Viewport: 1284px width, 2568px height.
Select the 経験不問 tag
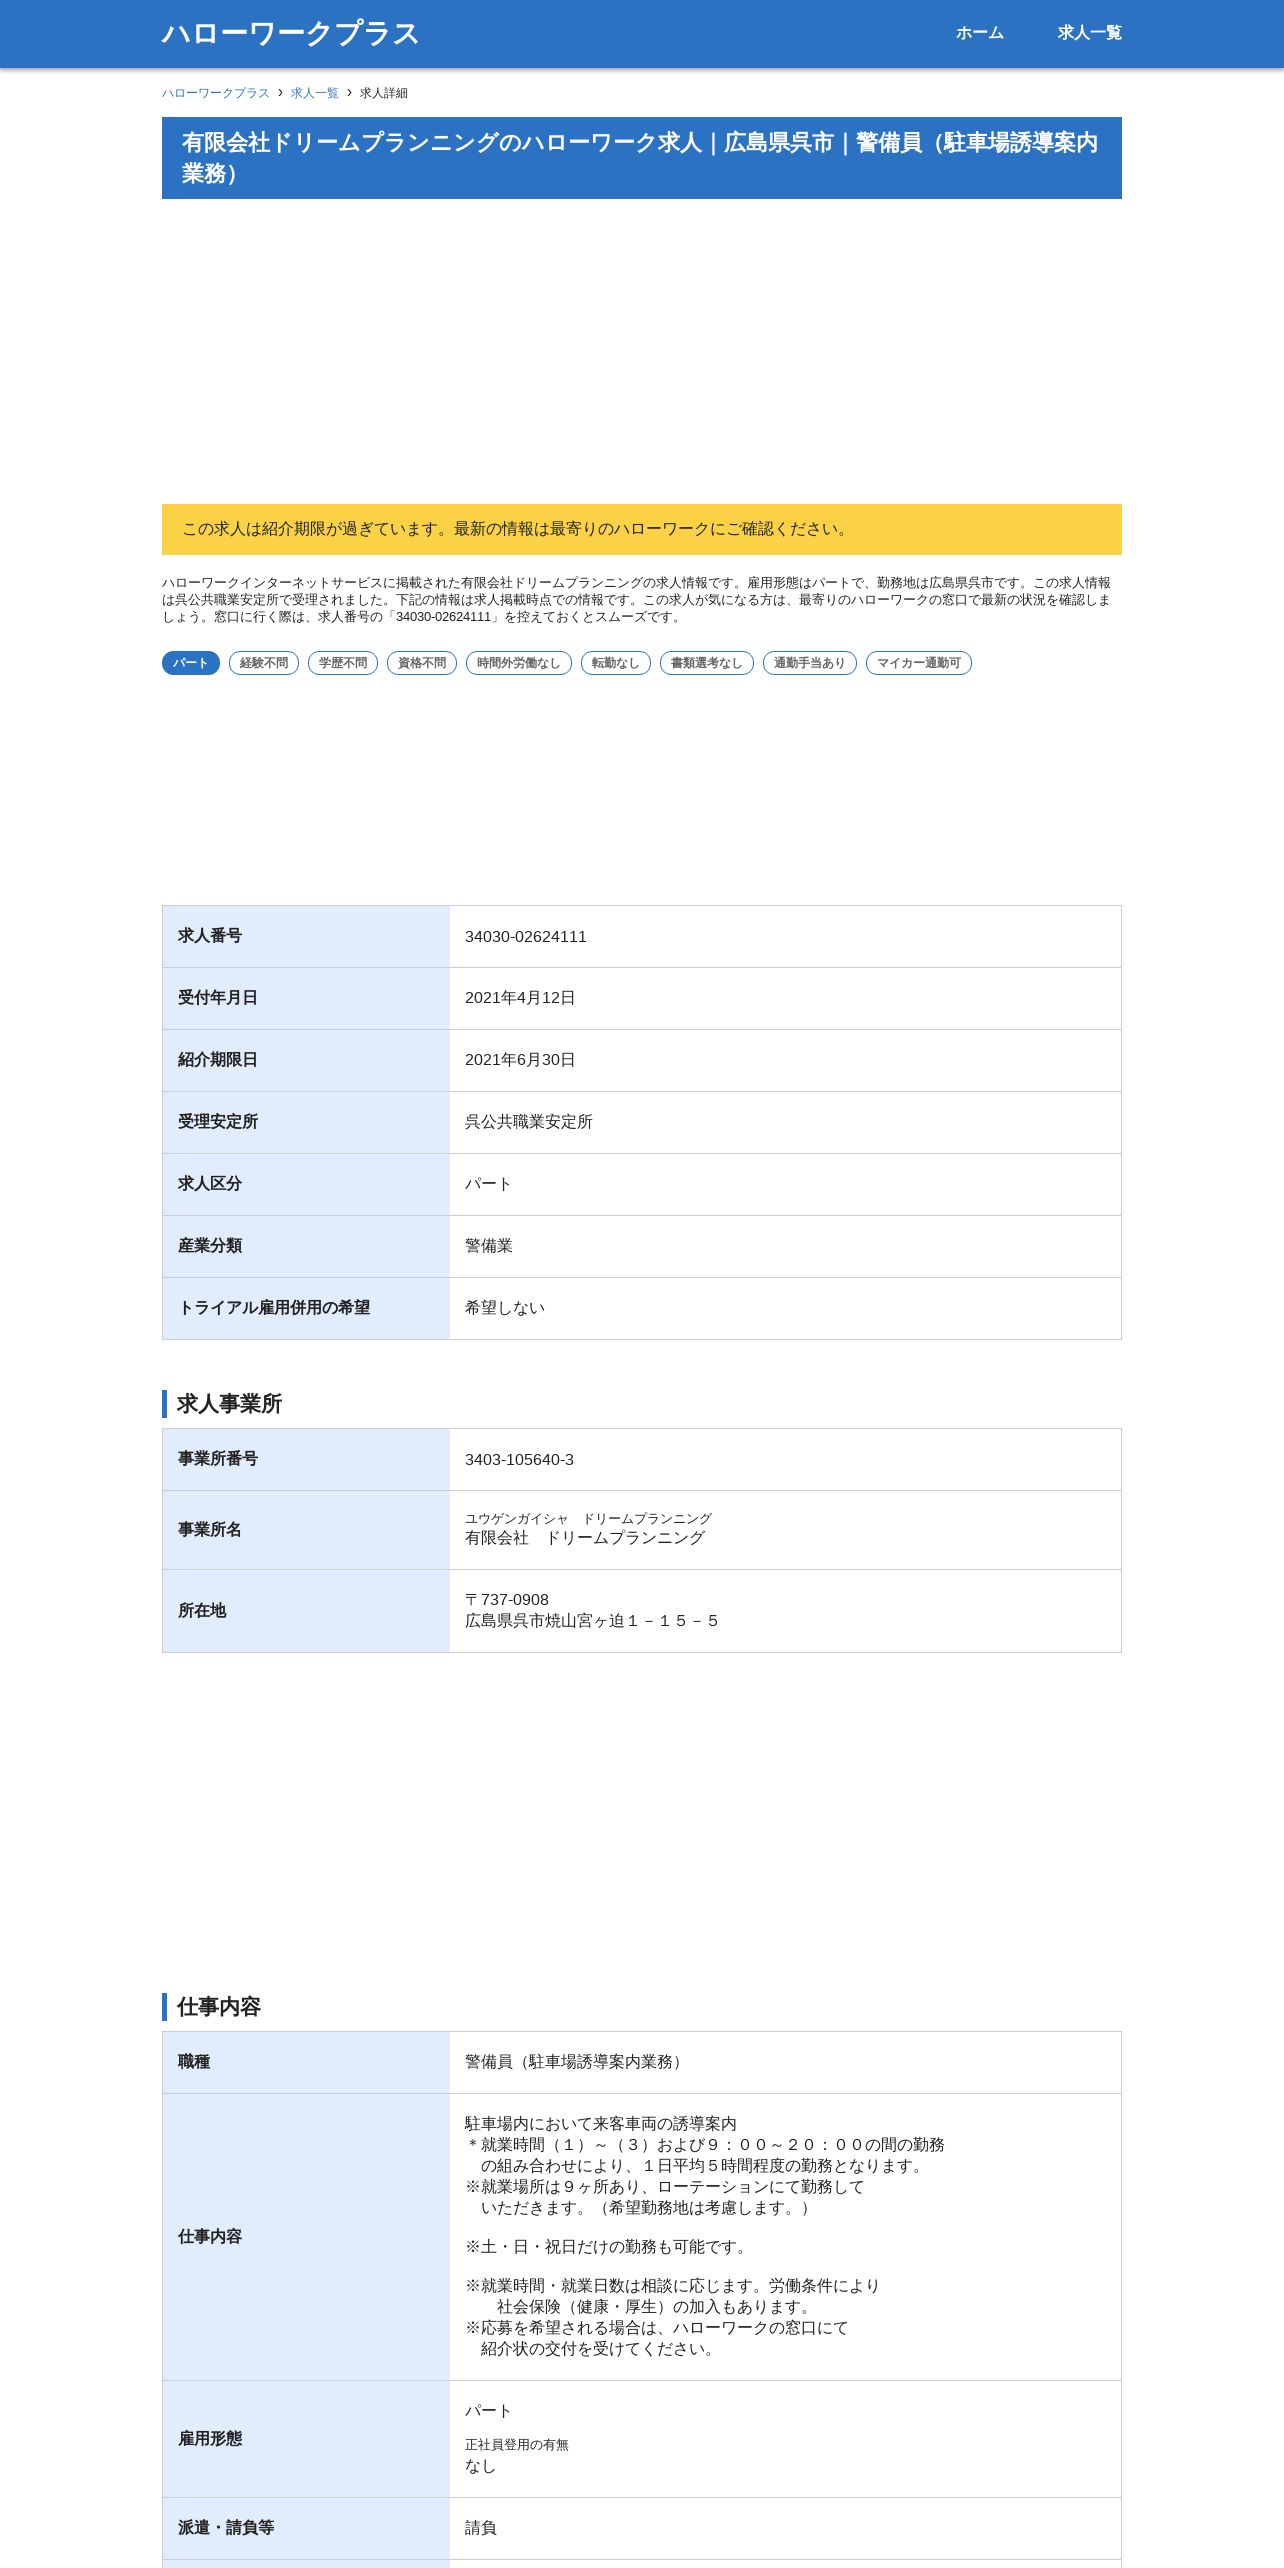(x=264, y=663)
